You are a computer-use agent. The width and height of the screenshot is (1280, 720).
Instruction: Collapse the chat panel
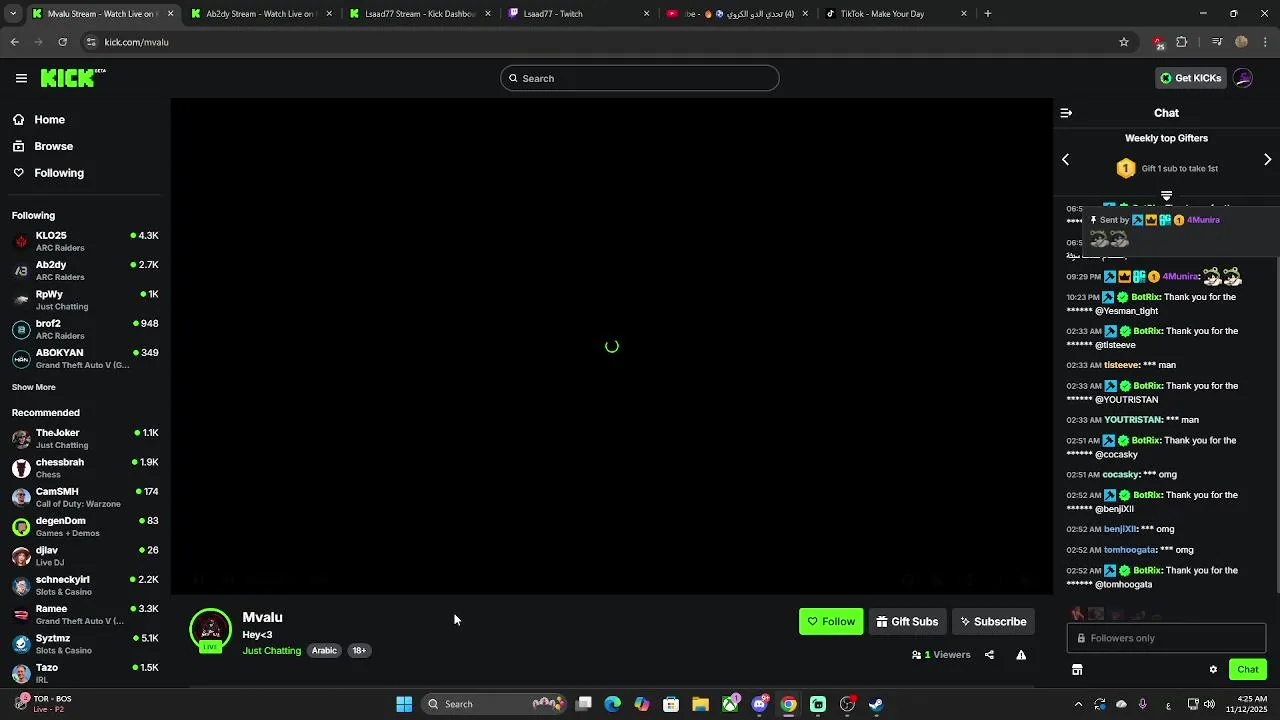[x=1066, y=113]
